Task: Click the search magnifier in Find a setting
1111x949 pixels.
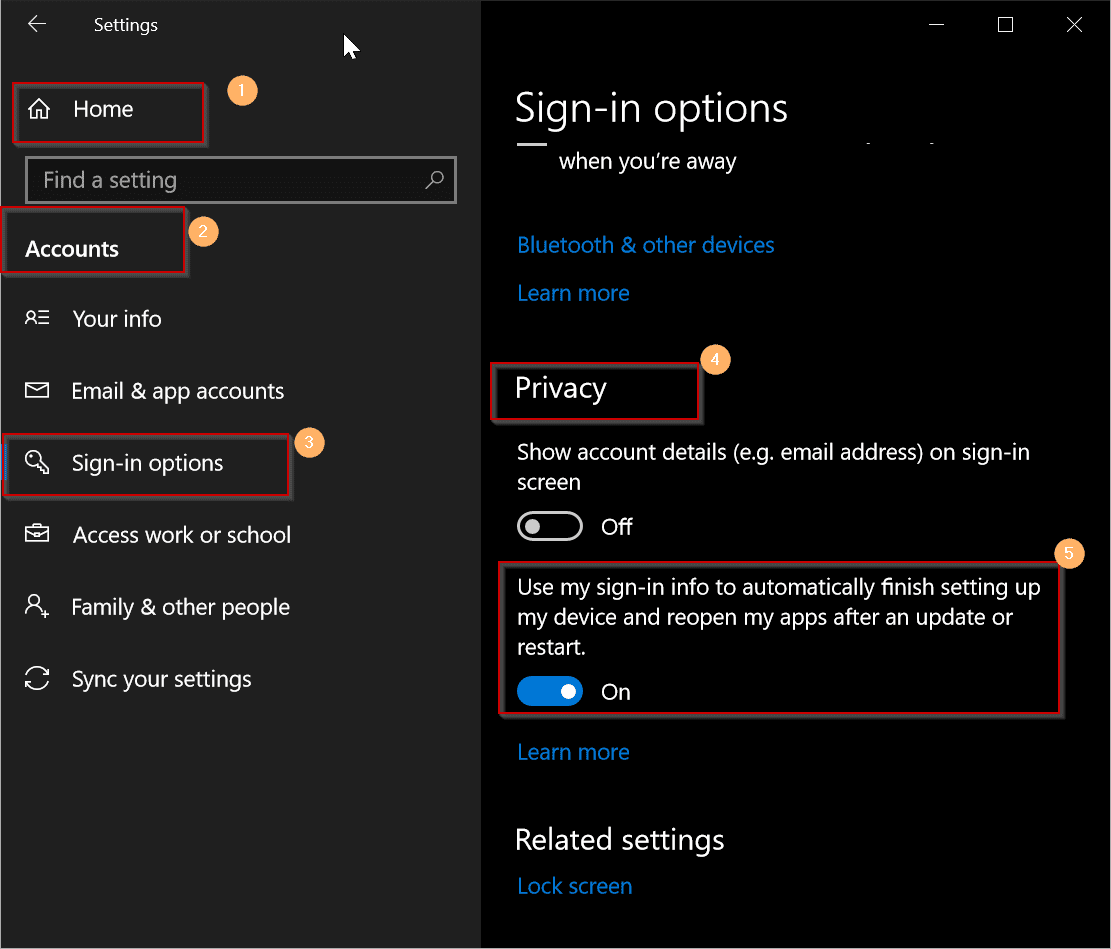Action: (x=434, y=180)
